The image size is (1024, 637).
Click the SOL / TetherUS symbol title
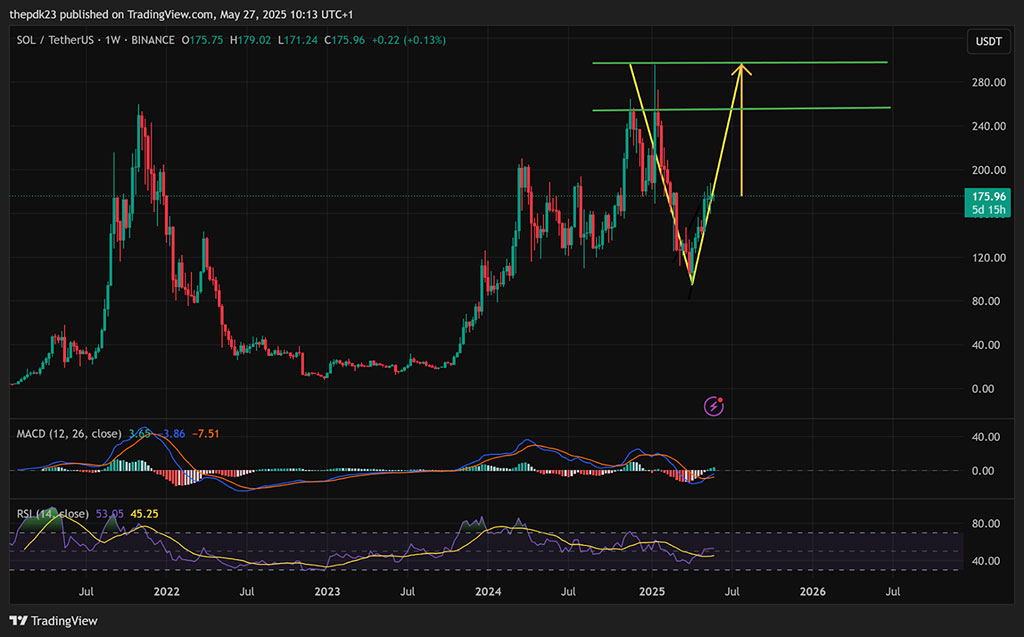pos(56,40)
